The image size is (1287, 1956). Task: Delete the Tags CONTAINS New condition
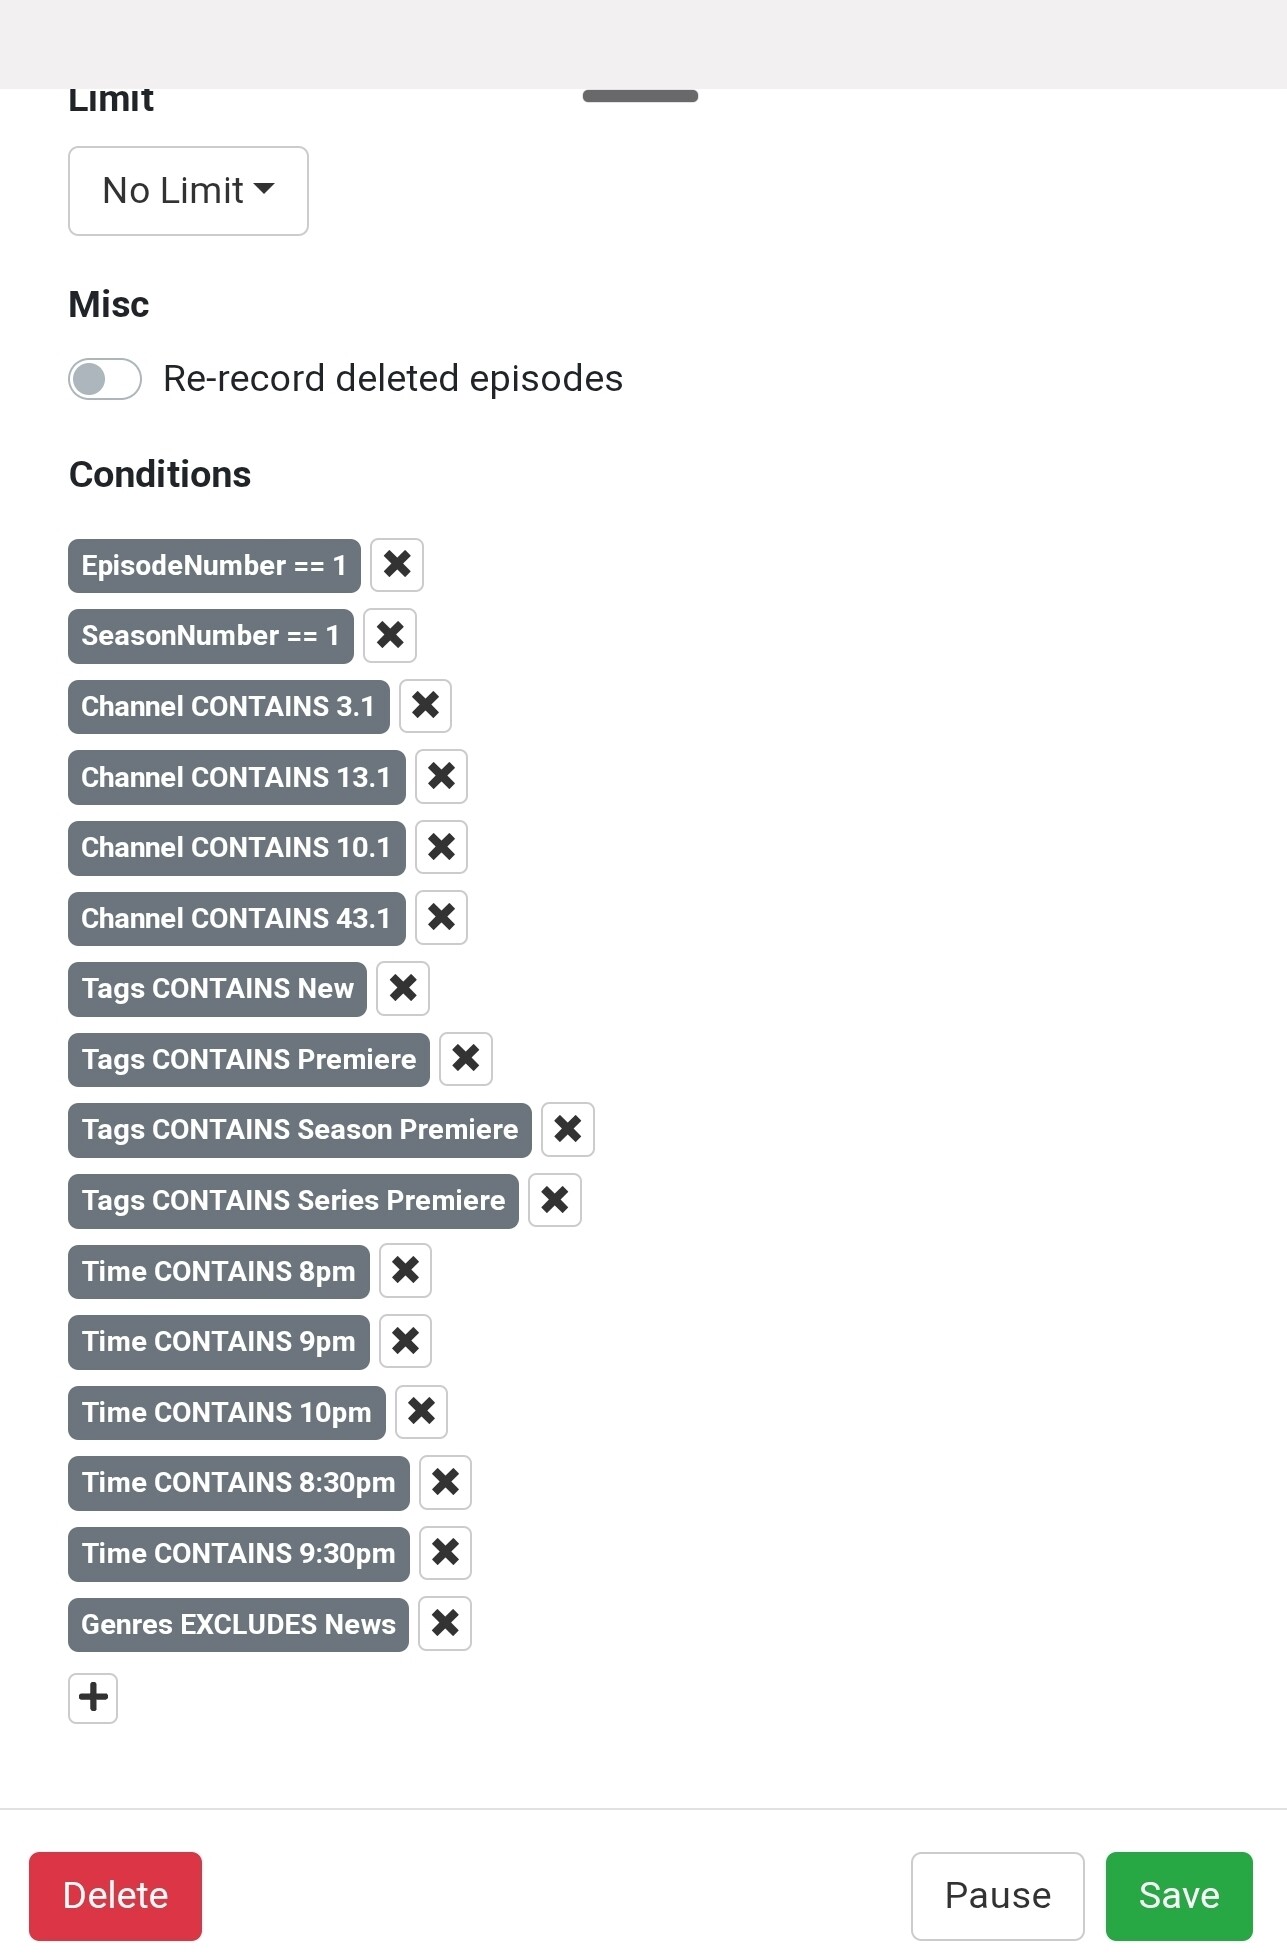[403, 988]
